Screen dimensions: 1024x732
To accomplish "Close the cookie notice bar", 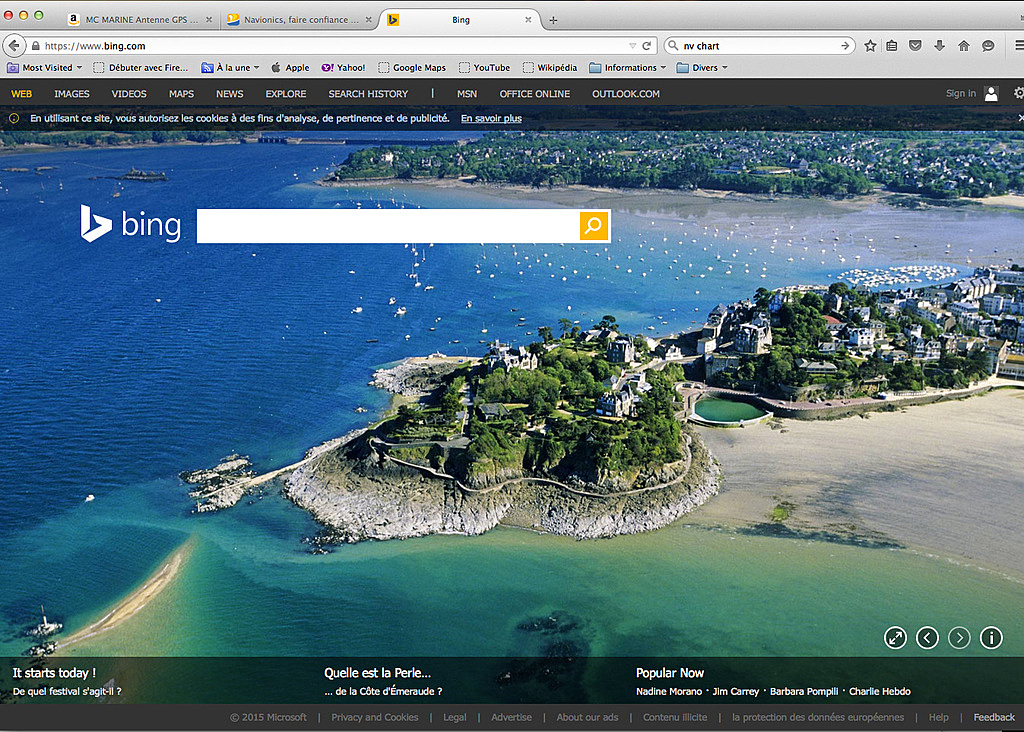I will pos(1021,118).
